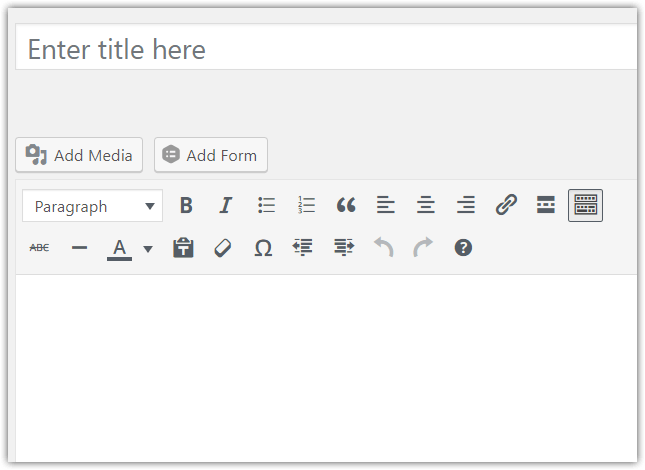Image resolution: width=645 pixels, height=470 pixels.
Task: Open keyboard shortcuts help icon
Action: 463,248
